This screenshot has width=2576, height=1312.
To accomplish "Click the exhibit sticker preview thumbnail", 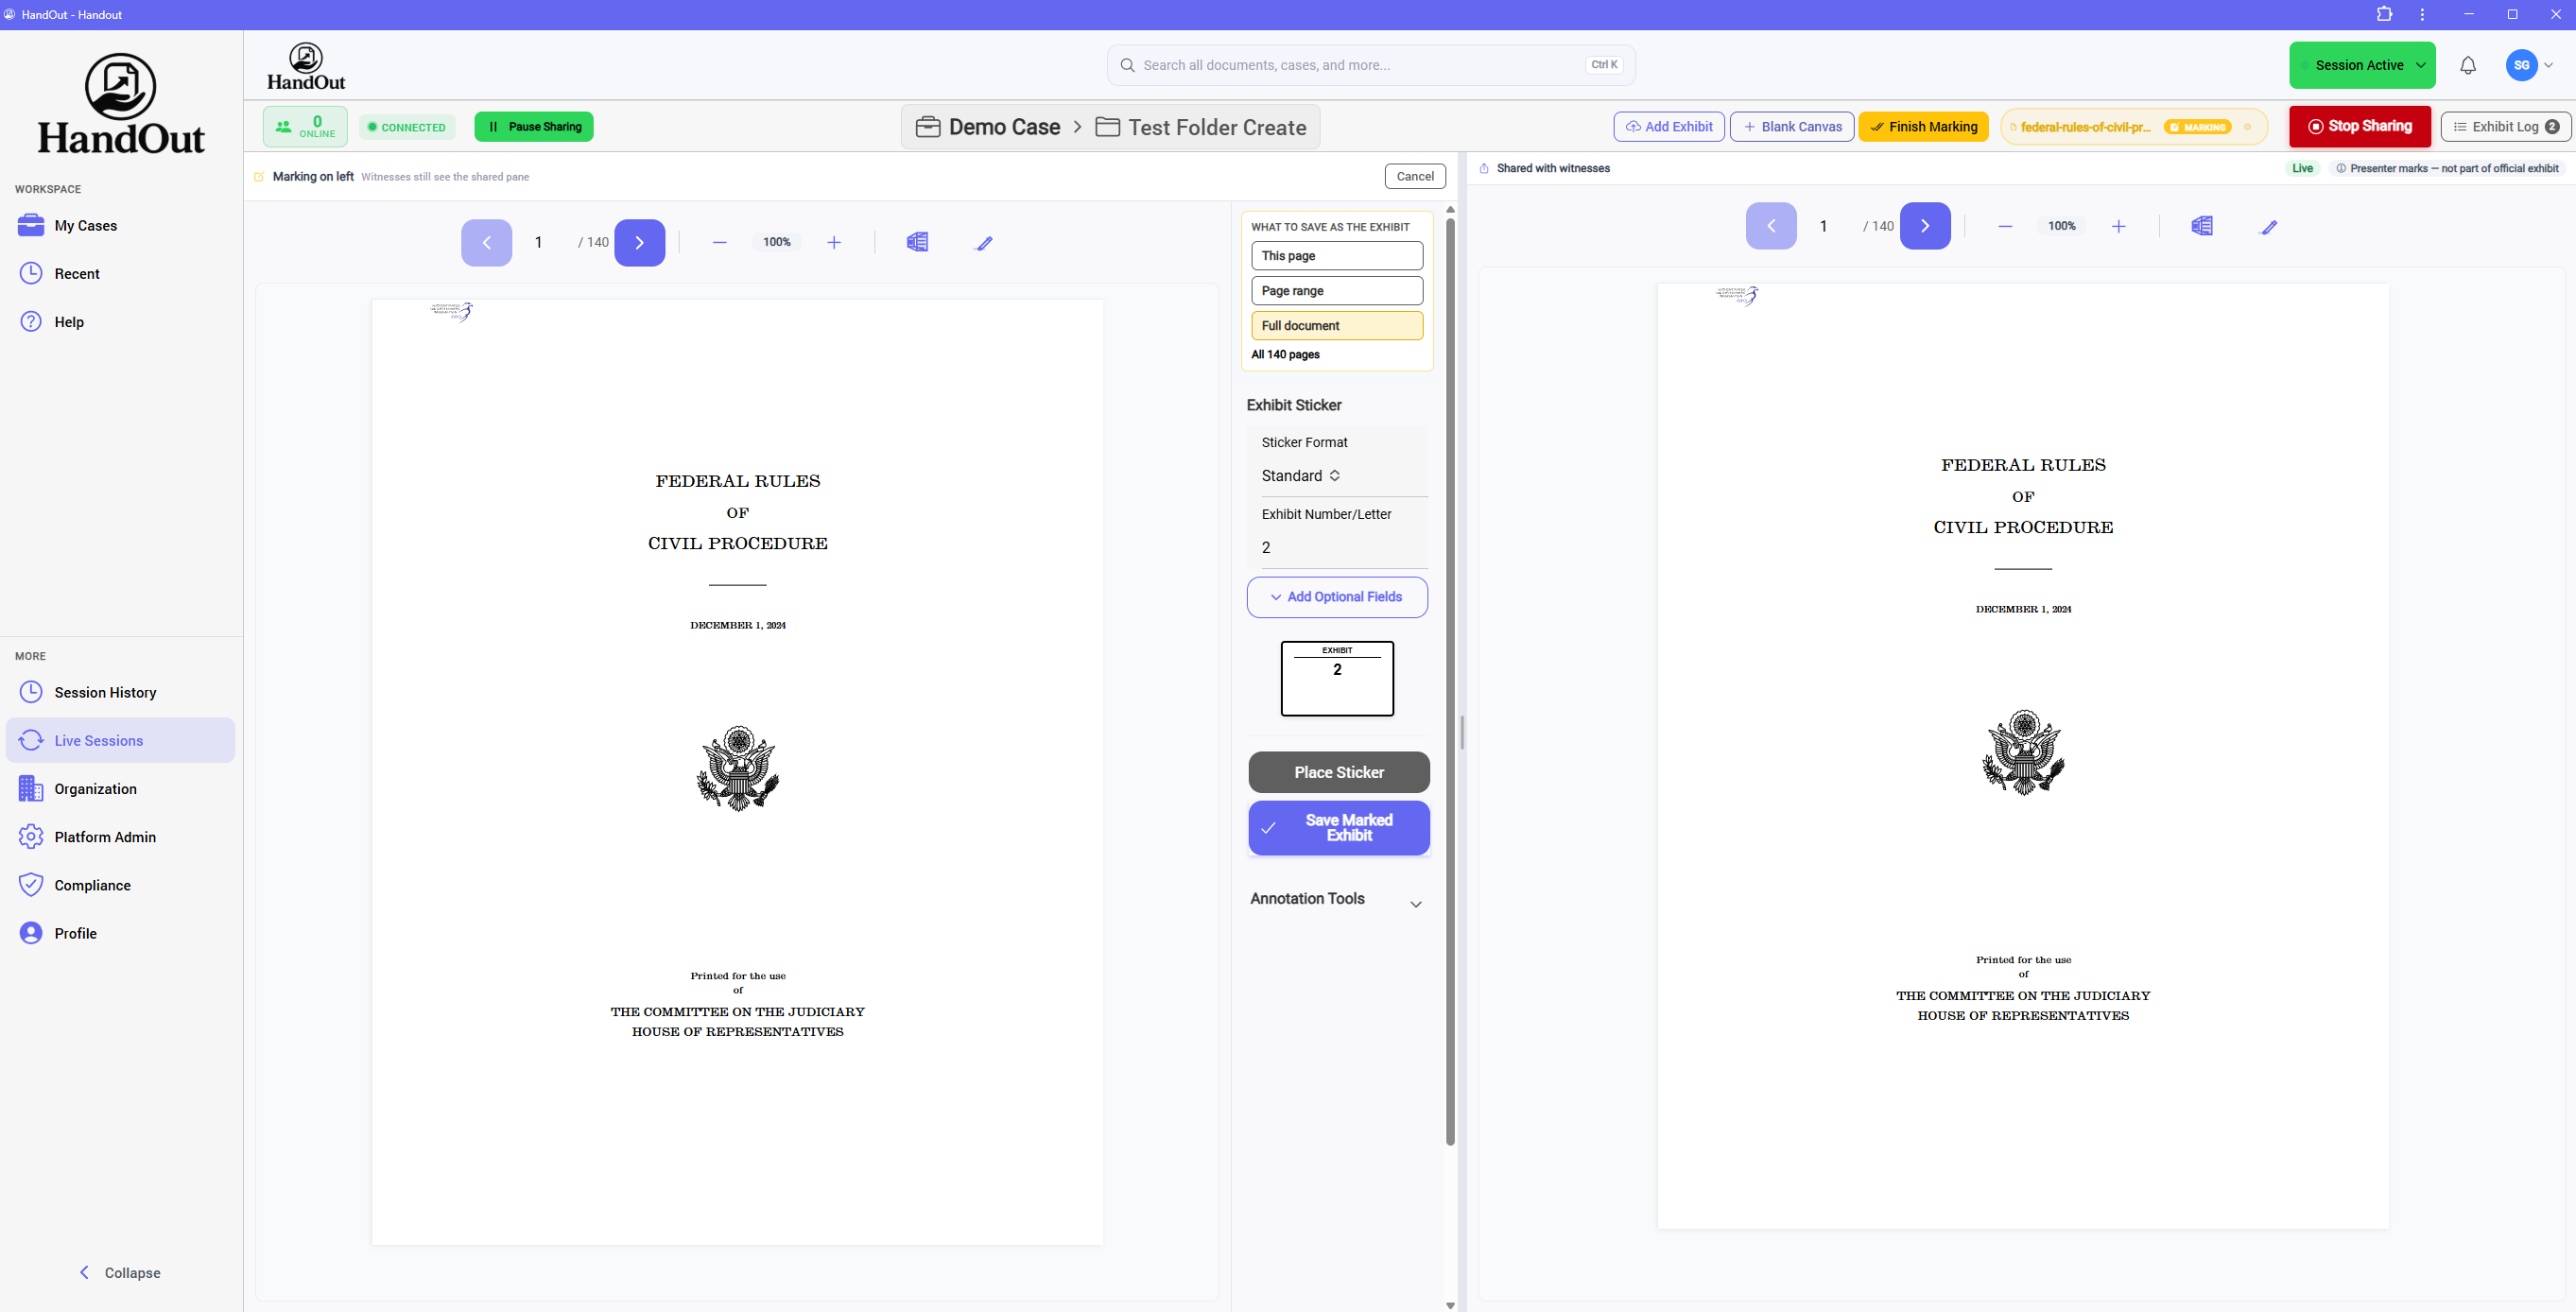I will [x=1337, y=678].
